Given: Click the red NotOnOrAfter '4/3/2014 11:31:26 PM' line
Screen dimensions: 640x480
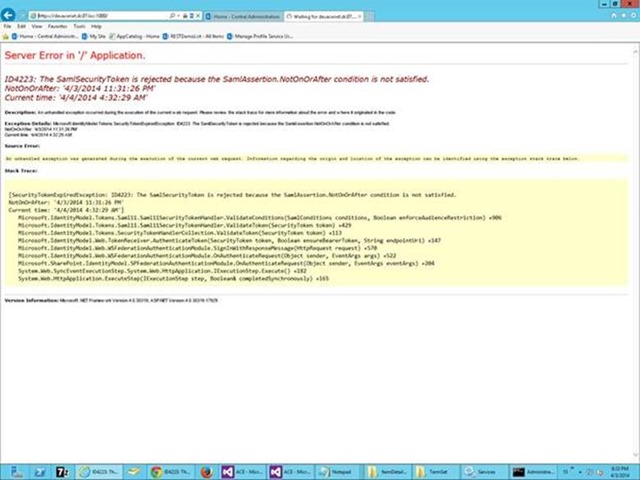Looking at the screenshot, I should (80, 89).
